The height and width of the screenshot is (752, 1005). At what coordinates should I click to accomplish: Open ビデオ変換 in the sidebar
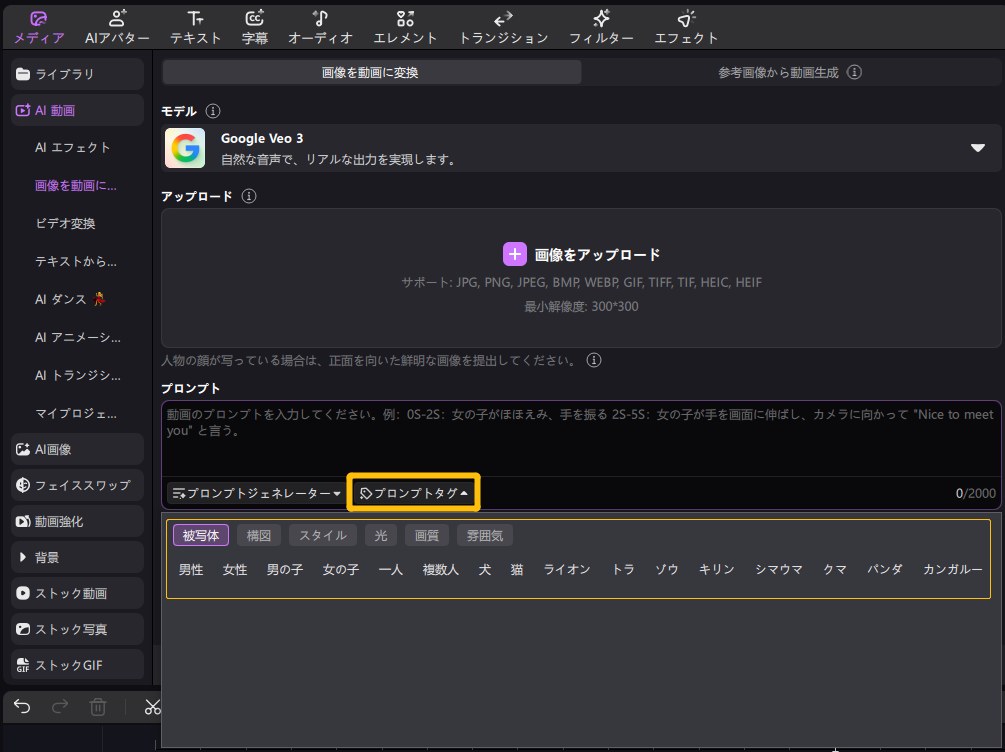click(65, 223)
